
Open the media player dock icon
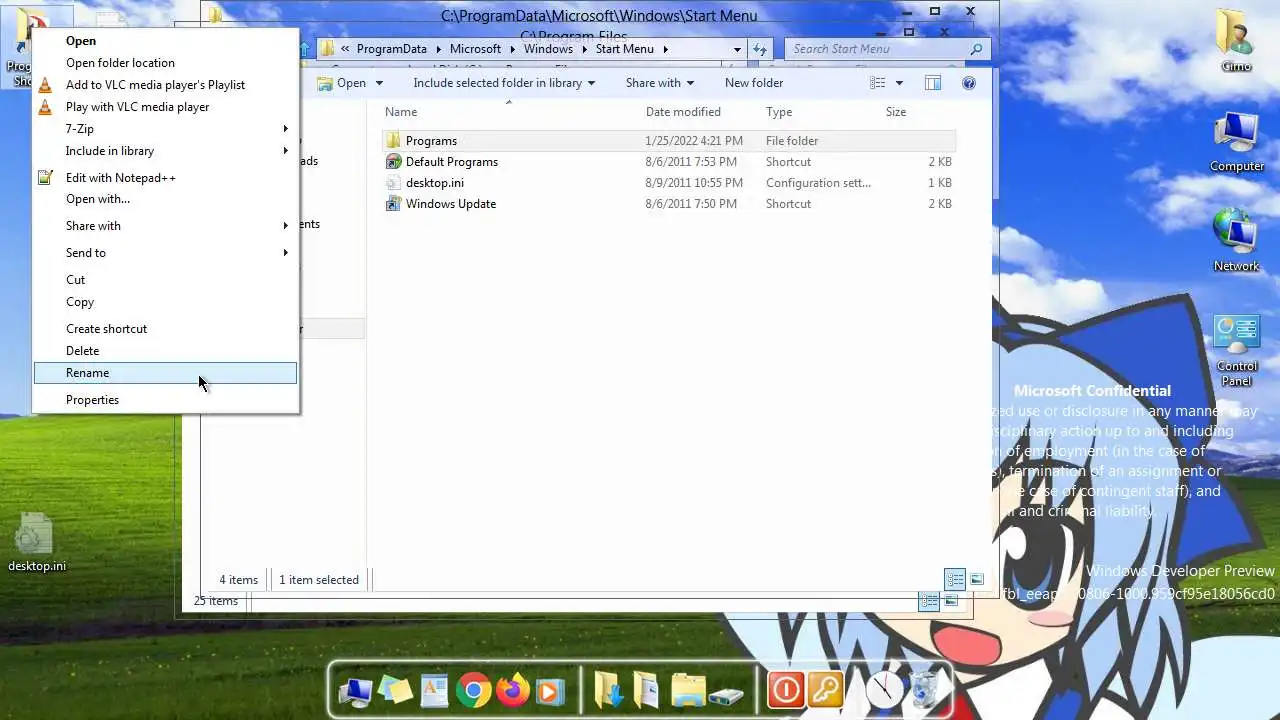548,690
